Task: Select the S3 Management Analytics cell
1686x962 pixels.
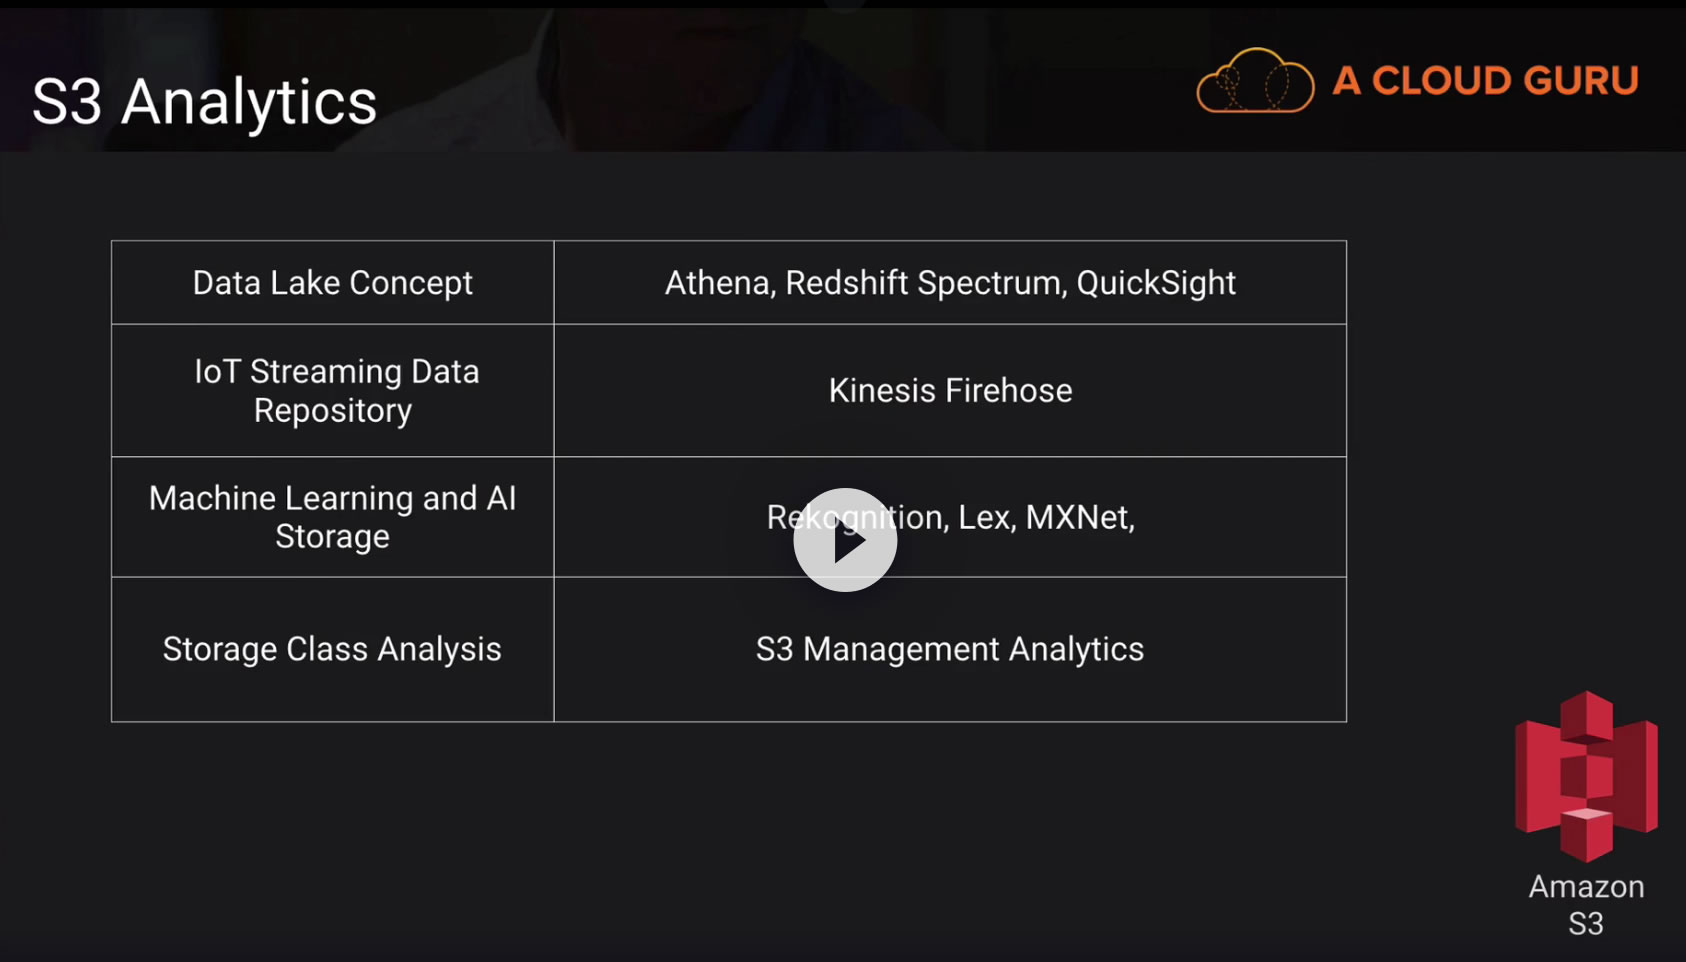Action: 950,649
